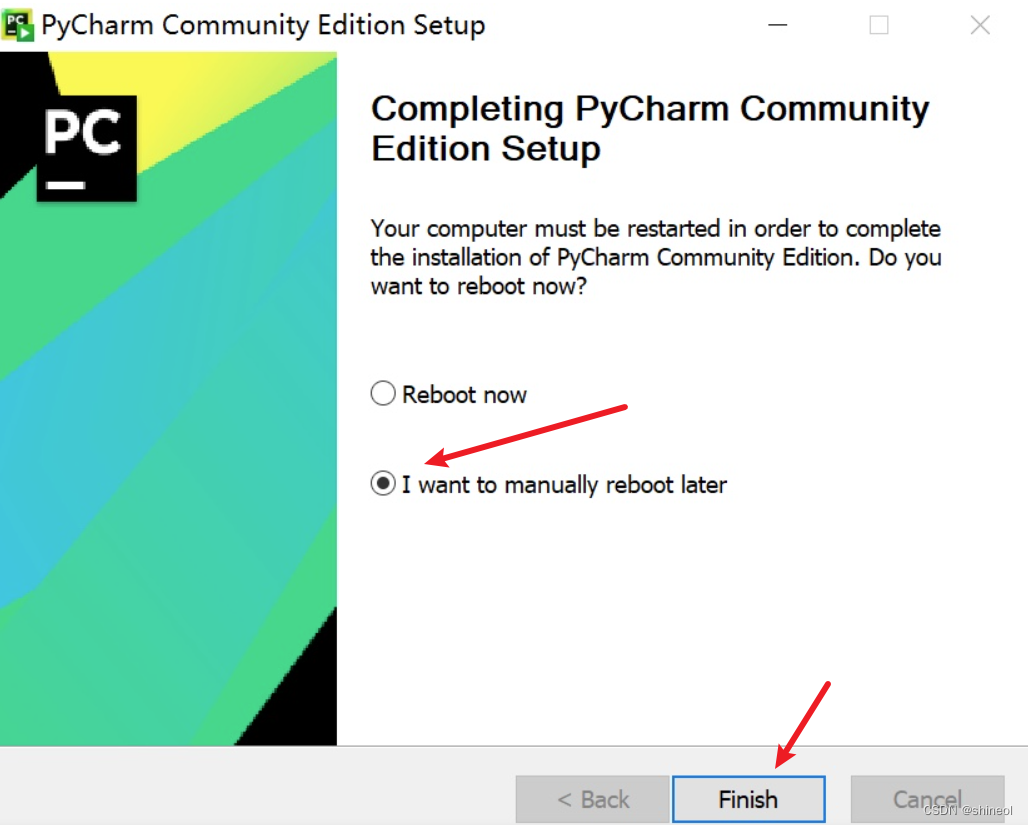Go to the previous step with Back

click(593, 799)
